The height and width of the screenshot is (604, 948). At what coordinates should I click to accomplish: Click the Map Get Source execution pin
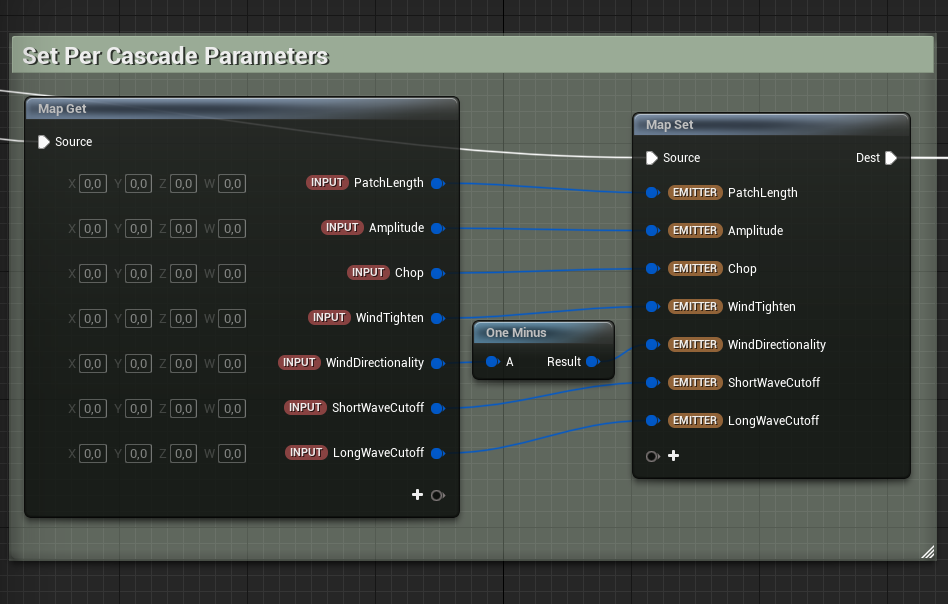[43, 142]
